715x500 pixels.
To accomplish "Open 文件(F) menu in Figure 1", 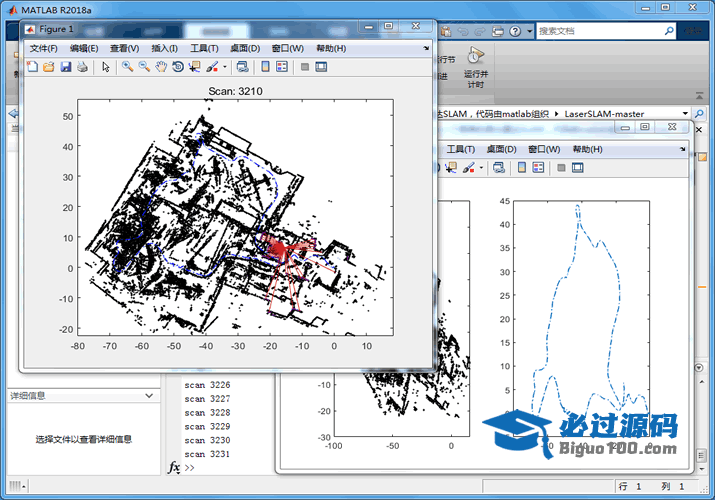I will click(43, 48).
